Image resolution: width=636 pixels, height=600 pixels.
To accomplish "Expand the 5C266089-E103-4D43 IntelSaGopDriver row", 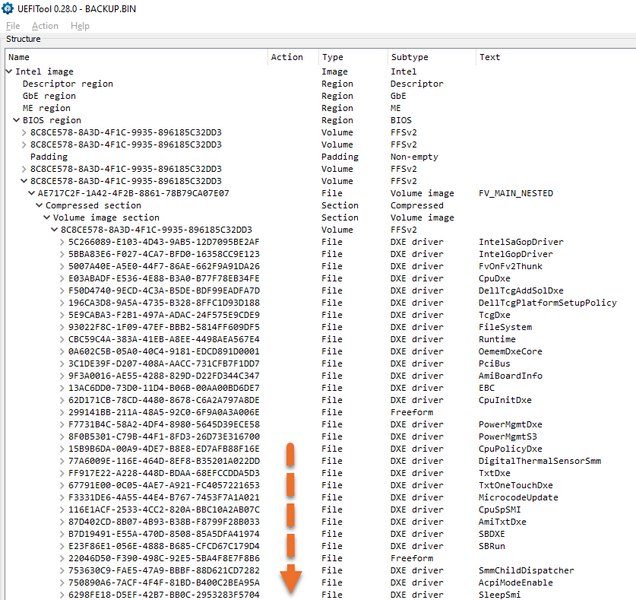I will pyautogui.click(x=62, y=242).
